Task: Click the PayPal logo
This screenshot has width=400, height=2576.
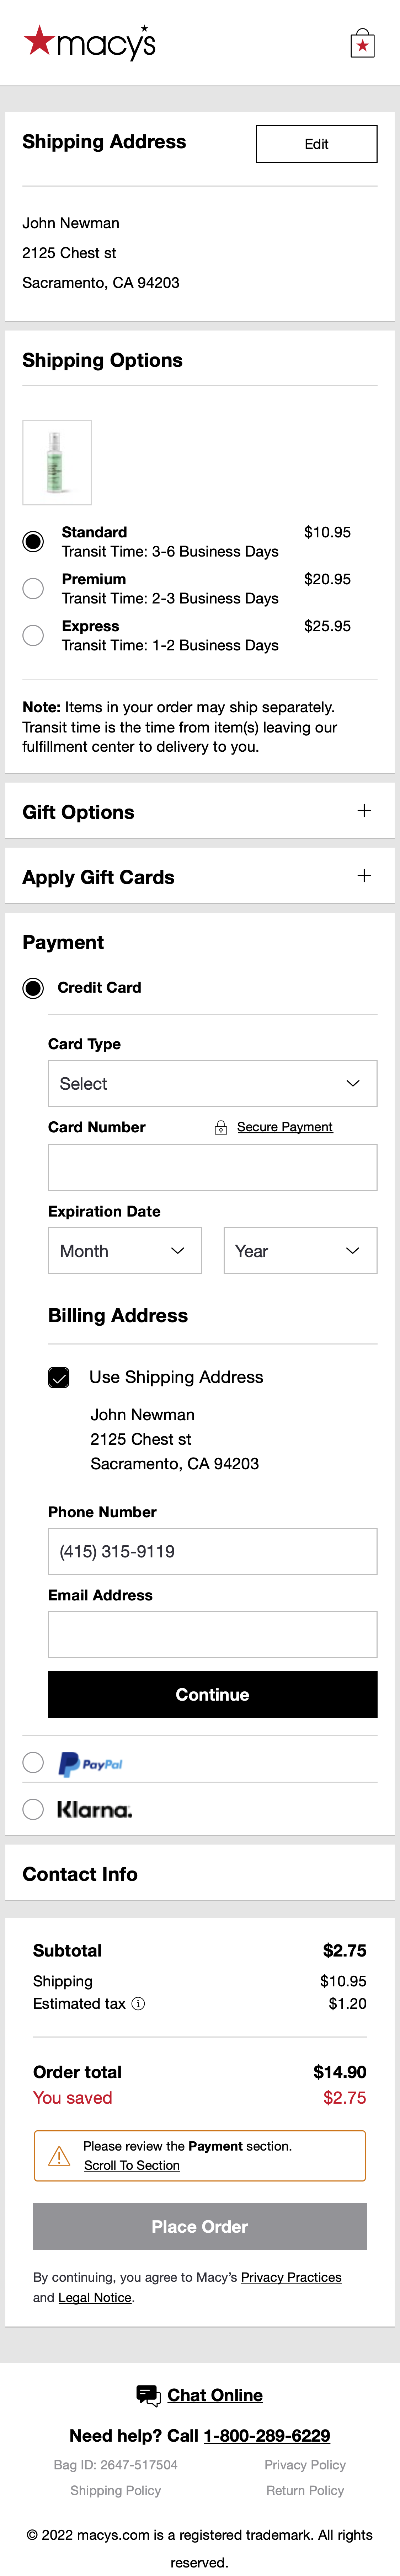Action: [x=91, y=1762]
